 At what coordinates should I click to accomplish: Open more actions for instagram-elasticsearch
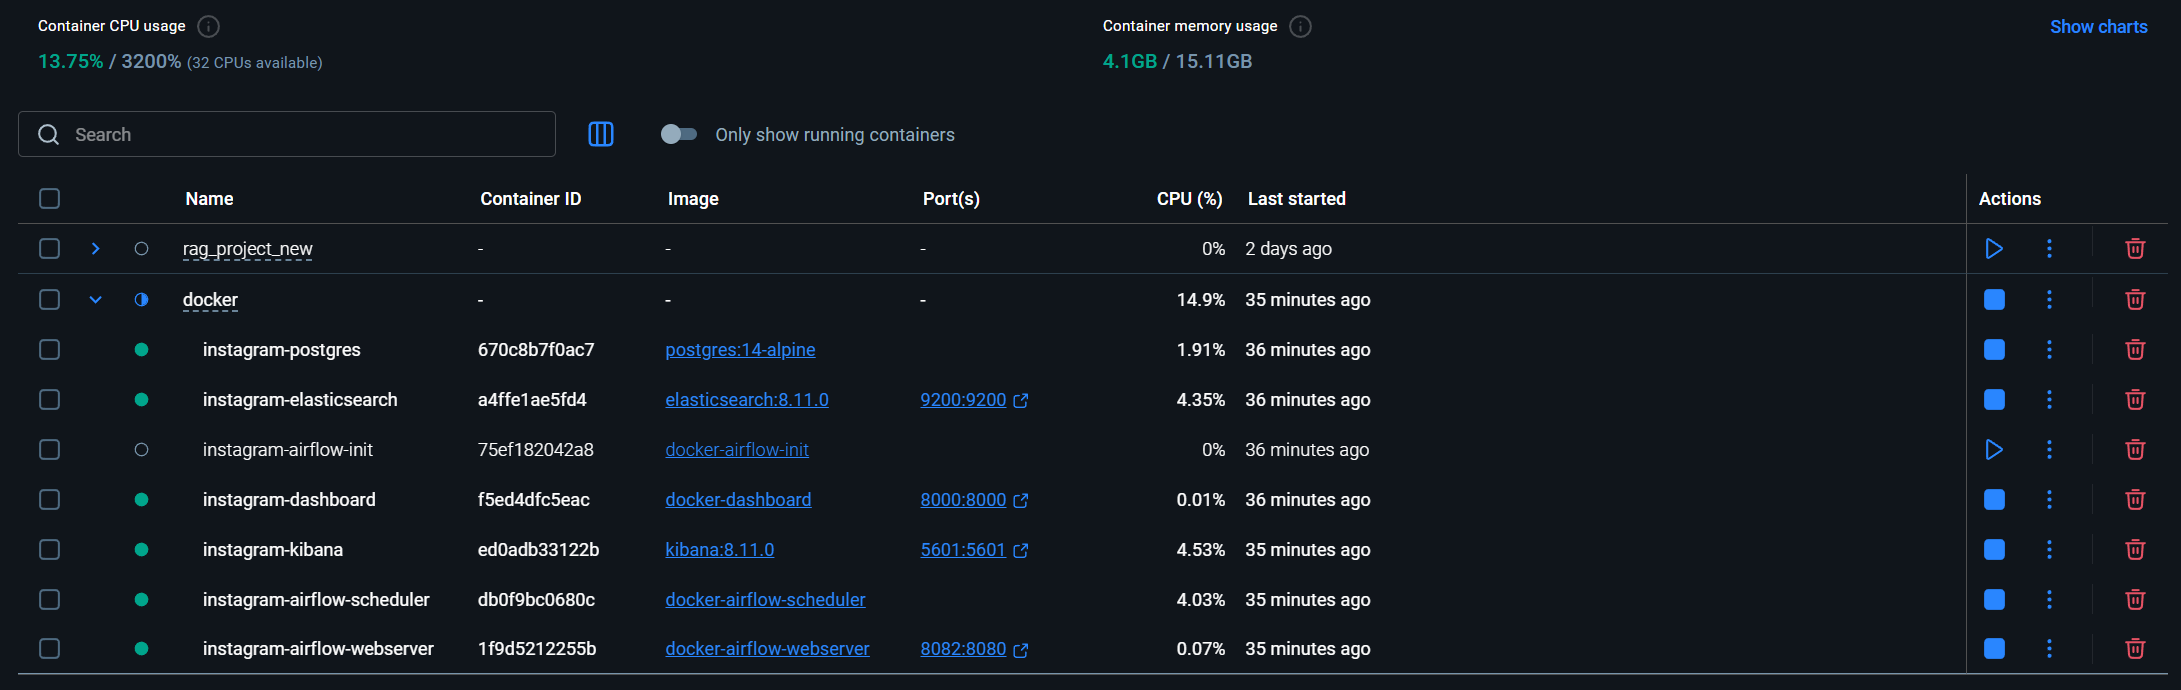tap(2049, 400)
